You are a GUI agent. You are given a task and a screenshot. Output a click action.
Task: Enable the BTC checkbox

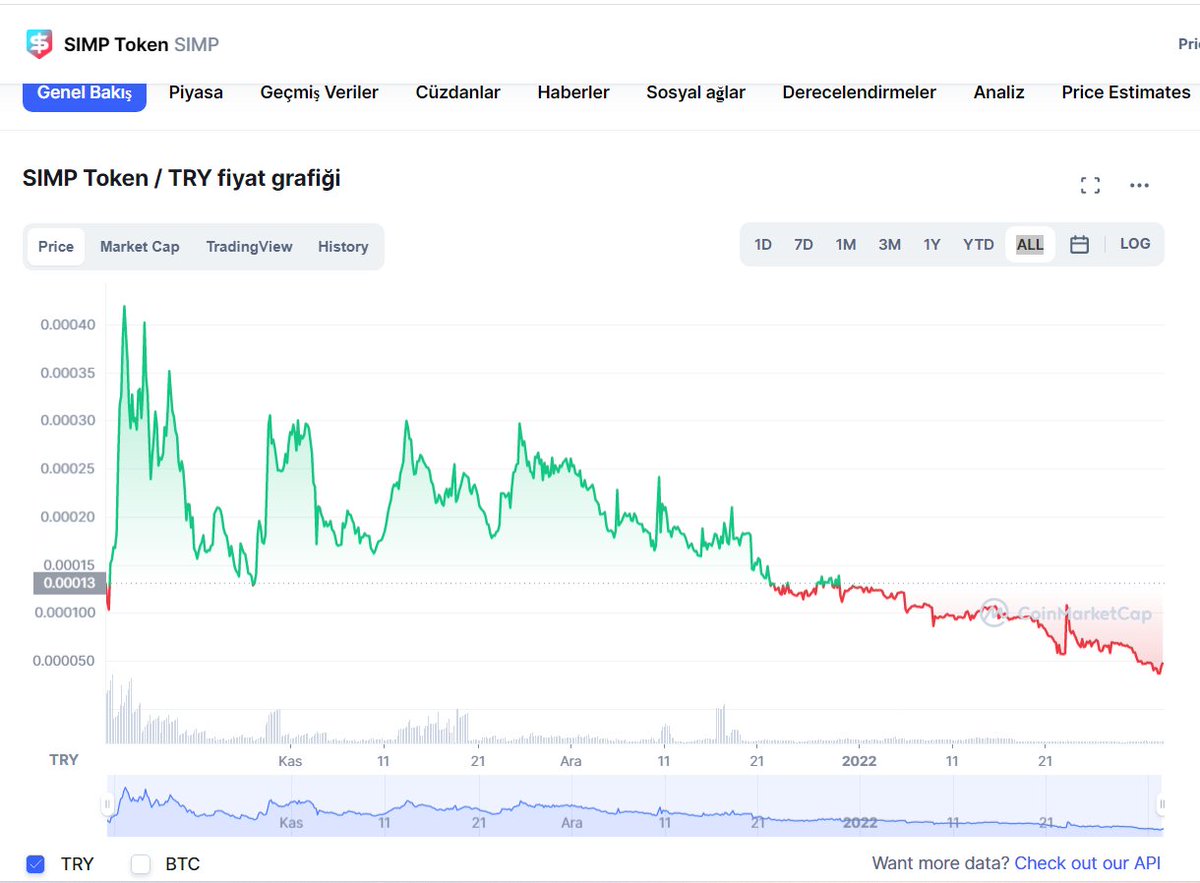pos(140,864)
